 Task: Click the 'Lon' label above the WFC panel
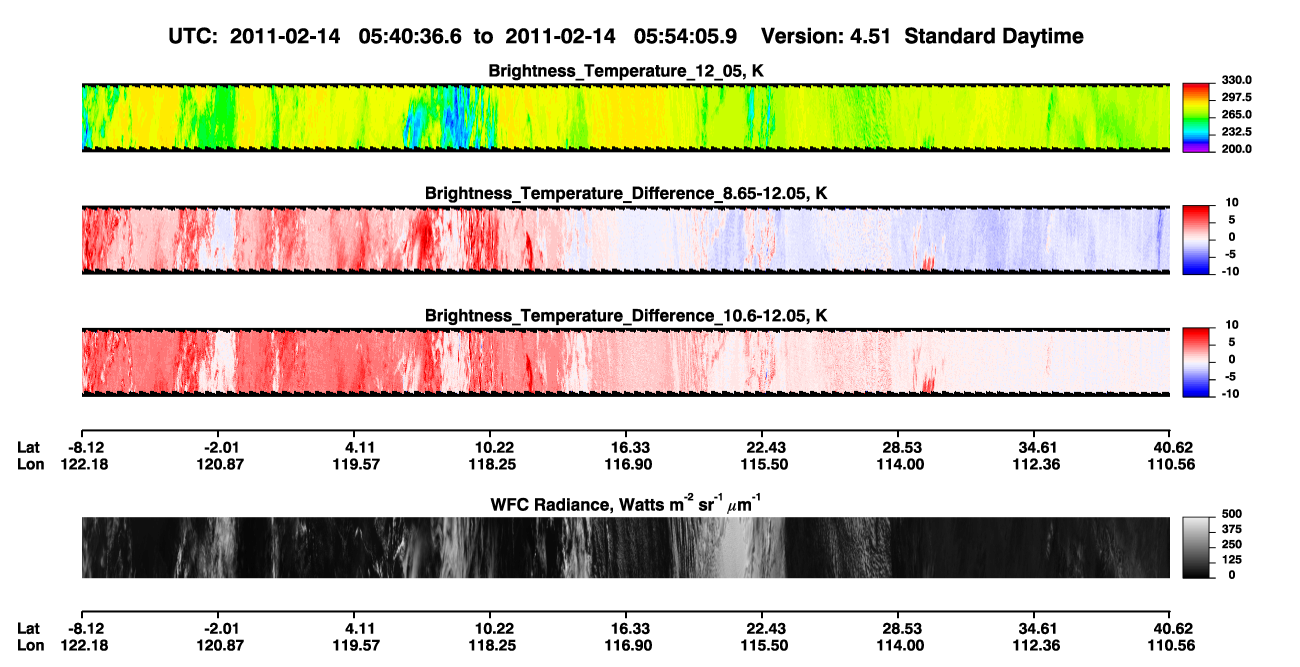(x=30, y=465)
